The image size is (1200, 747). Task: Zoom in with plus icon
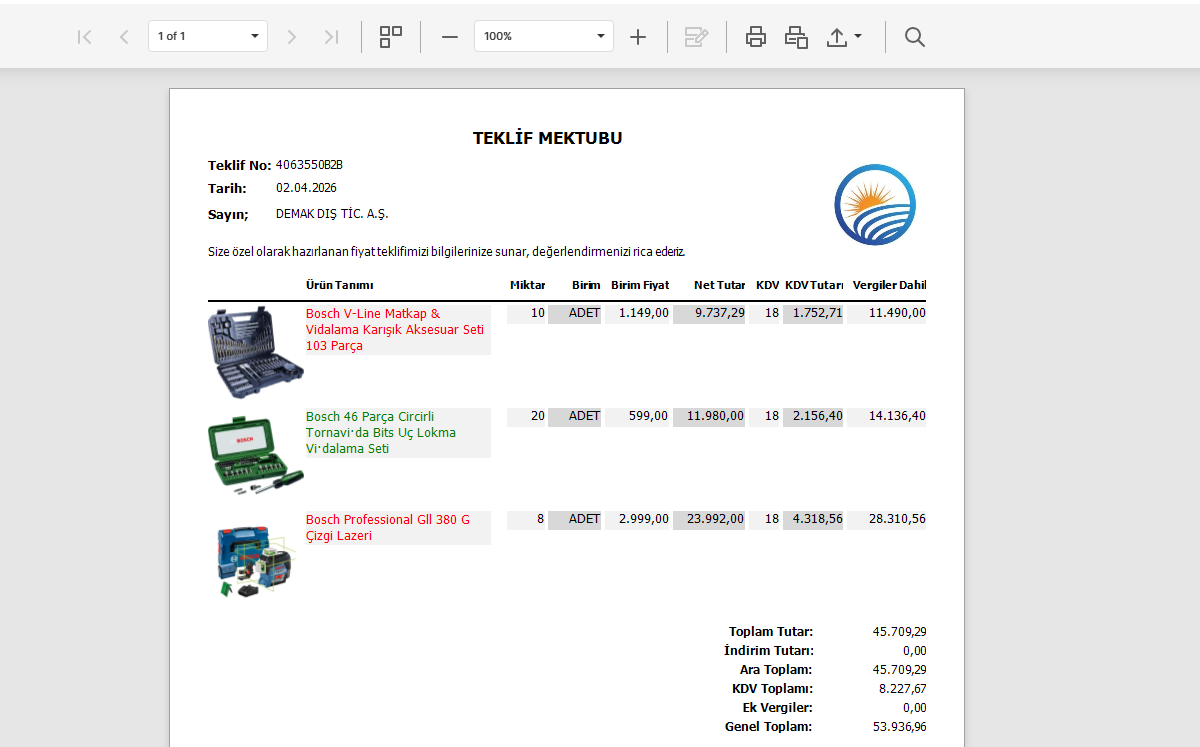point(638,37)
